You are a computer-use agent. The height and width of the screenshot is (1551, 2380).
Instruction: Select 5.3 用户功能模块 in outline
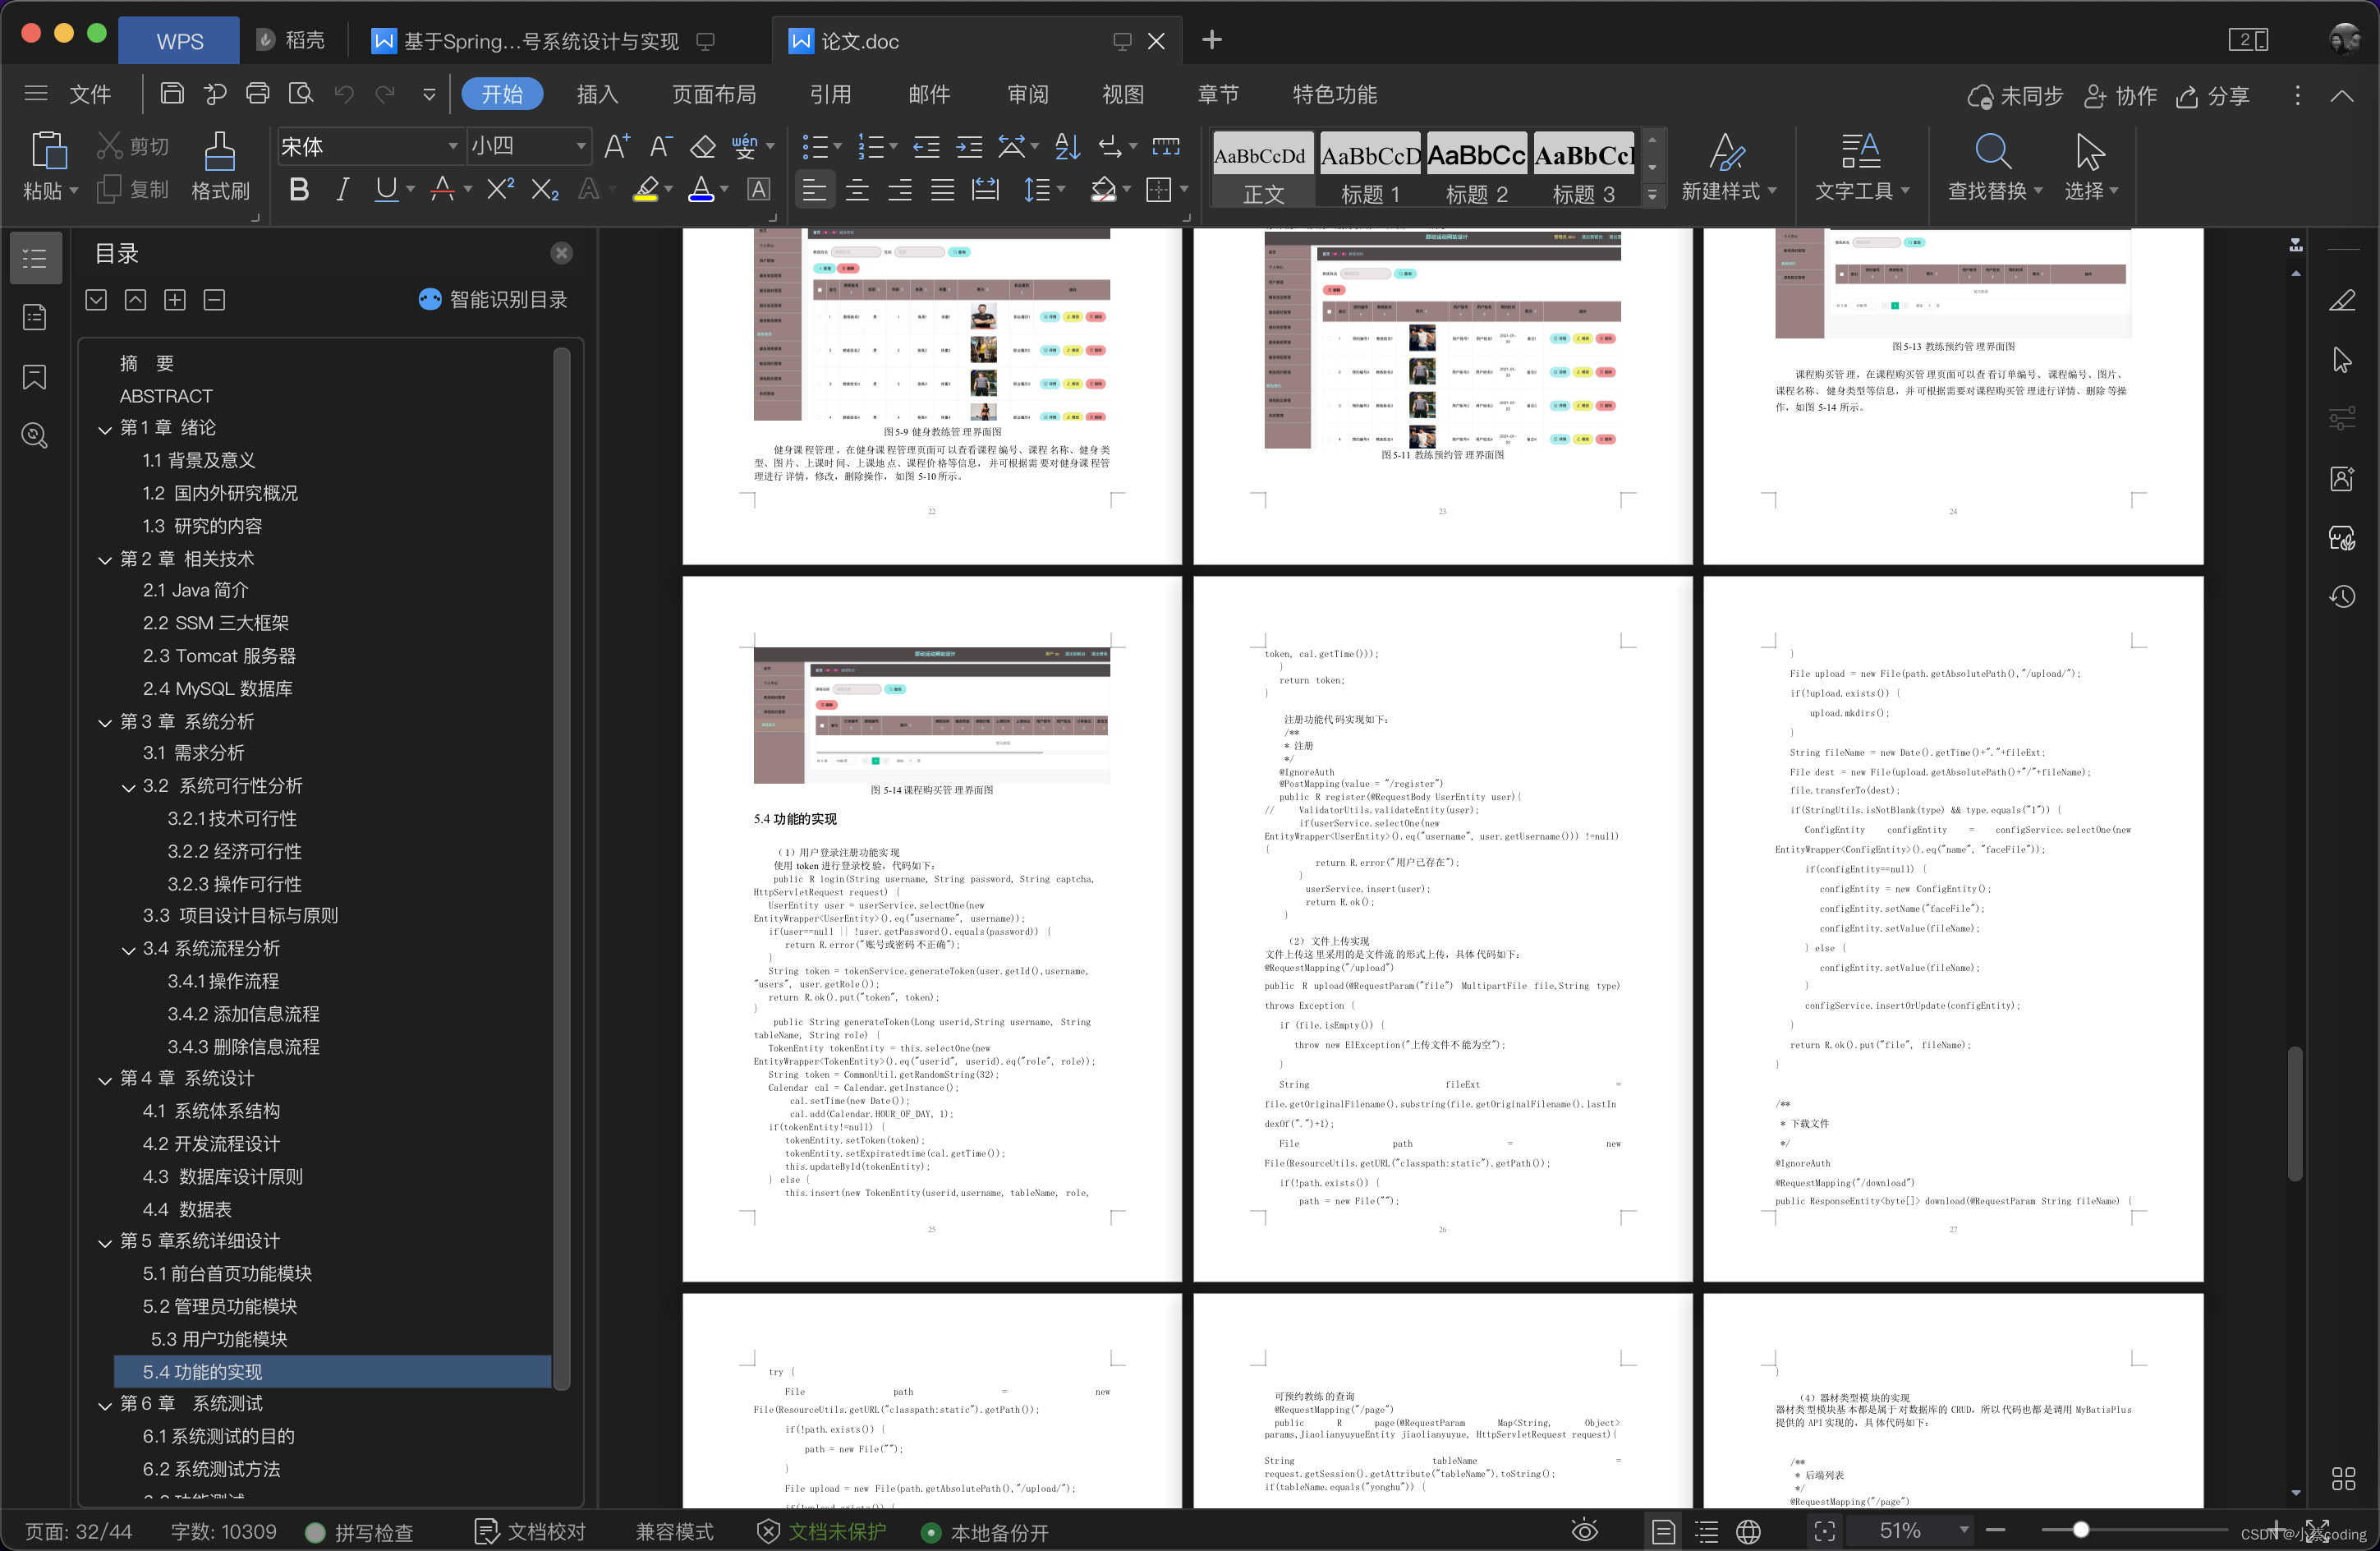[219, 1339]
